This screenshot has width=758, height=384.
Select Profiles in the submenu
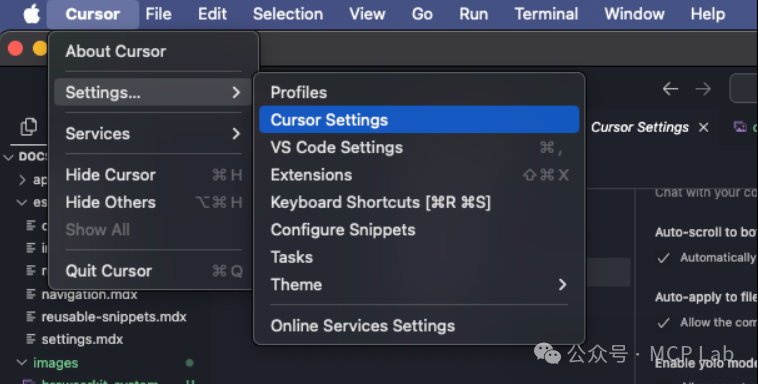click(x=419, y=92)
